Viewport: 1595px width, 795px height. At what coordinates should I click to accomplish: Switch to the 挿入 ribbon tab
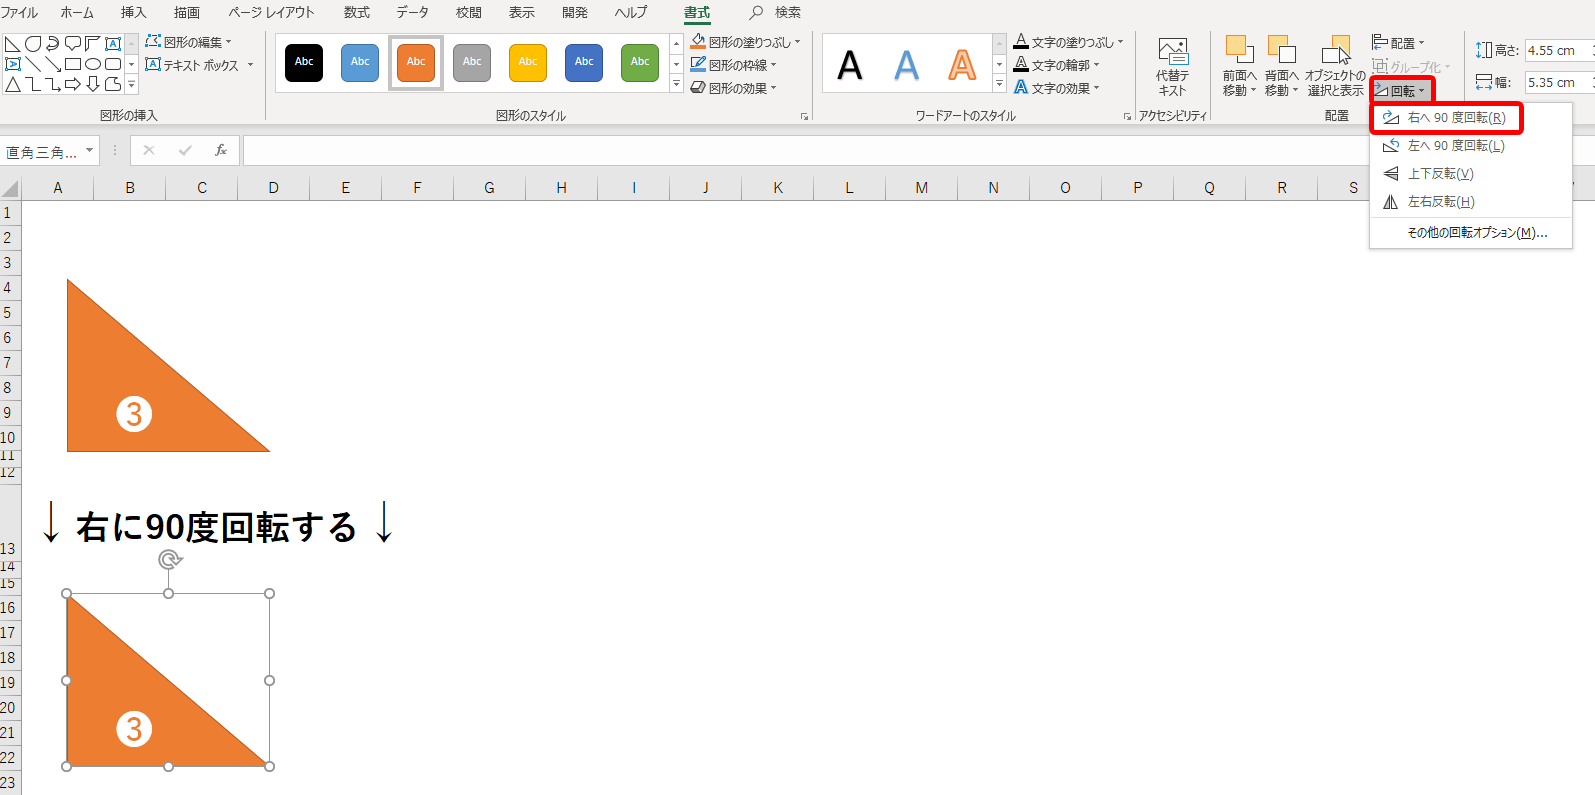[133, 12]
